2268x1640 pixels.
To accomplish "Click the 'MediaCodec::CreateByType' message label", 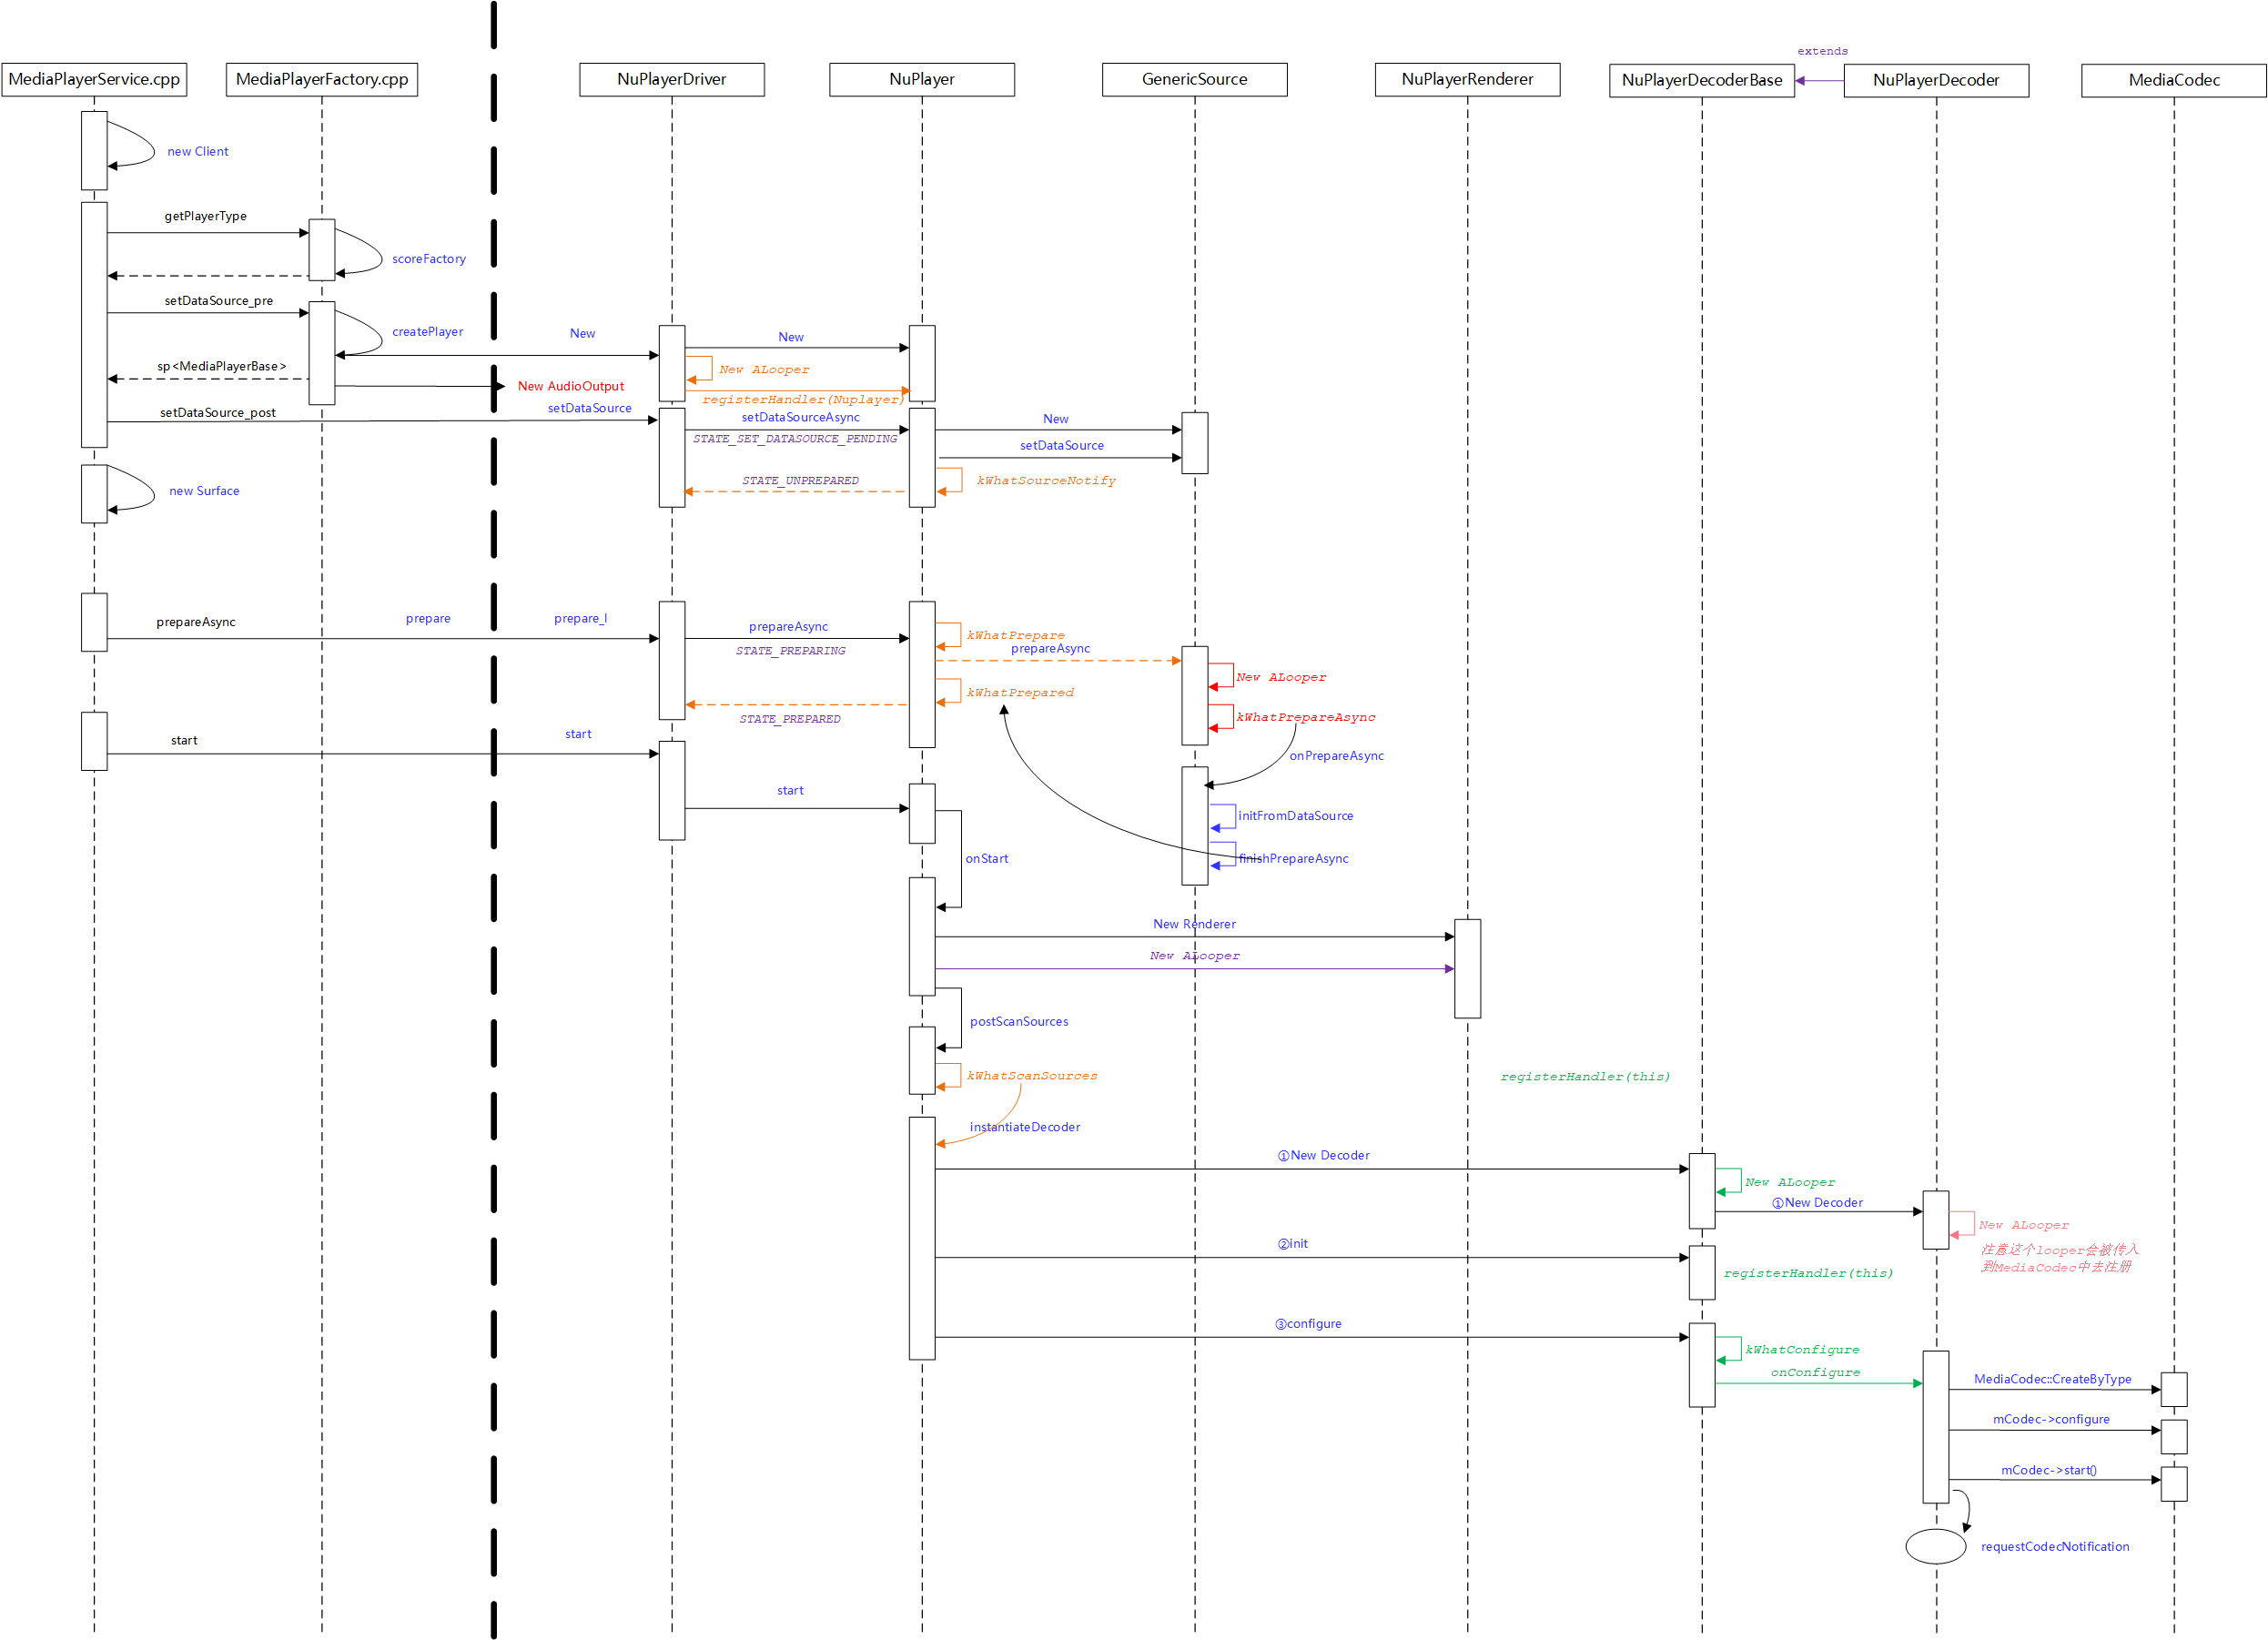I will (2052, 1379).
